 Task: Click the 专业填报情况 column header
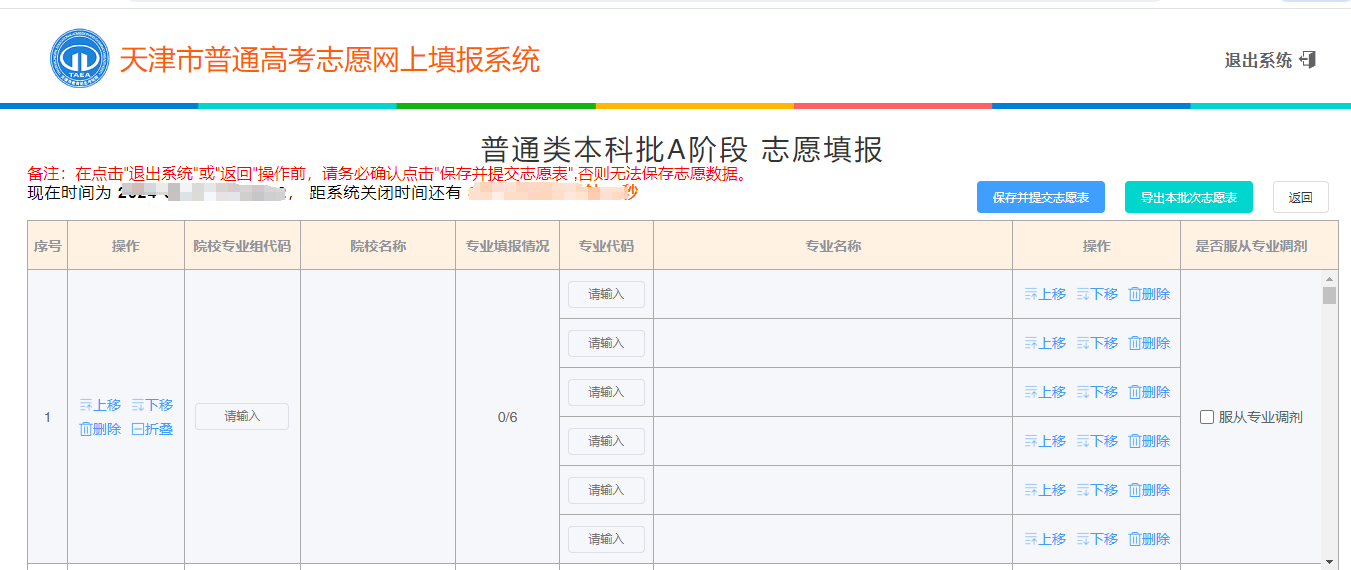(x=508, y=246)
